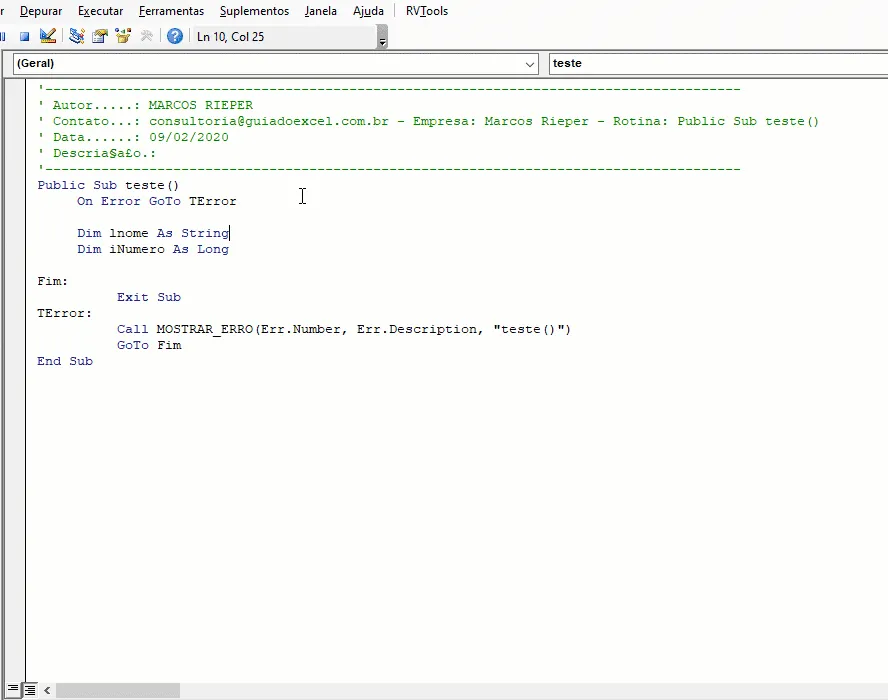Click the 'TError:' label line
888x700 pixels.
click(65, 313)
